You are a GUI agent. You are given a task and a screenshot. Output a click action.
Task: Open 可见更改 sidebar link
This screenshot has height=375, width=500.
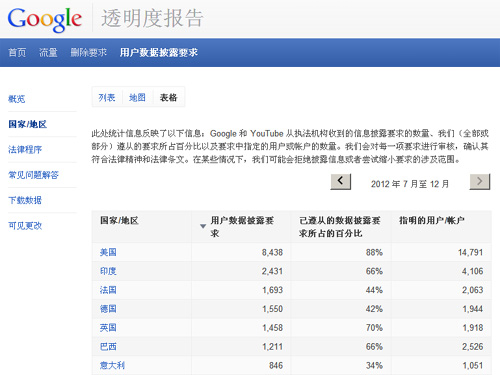(25, 226)
